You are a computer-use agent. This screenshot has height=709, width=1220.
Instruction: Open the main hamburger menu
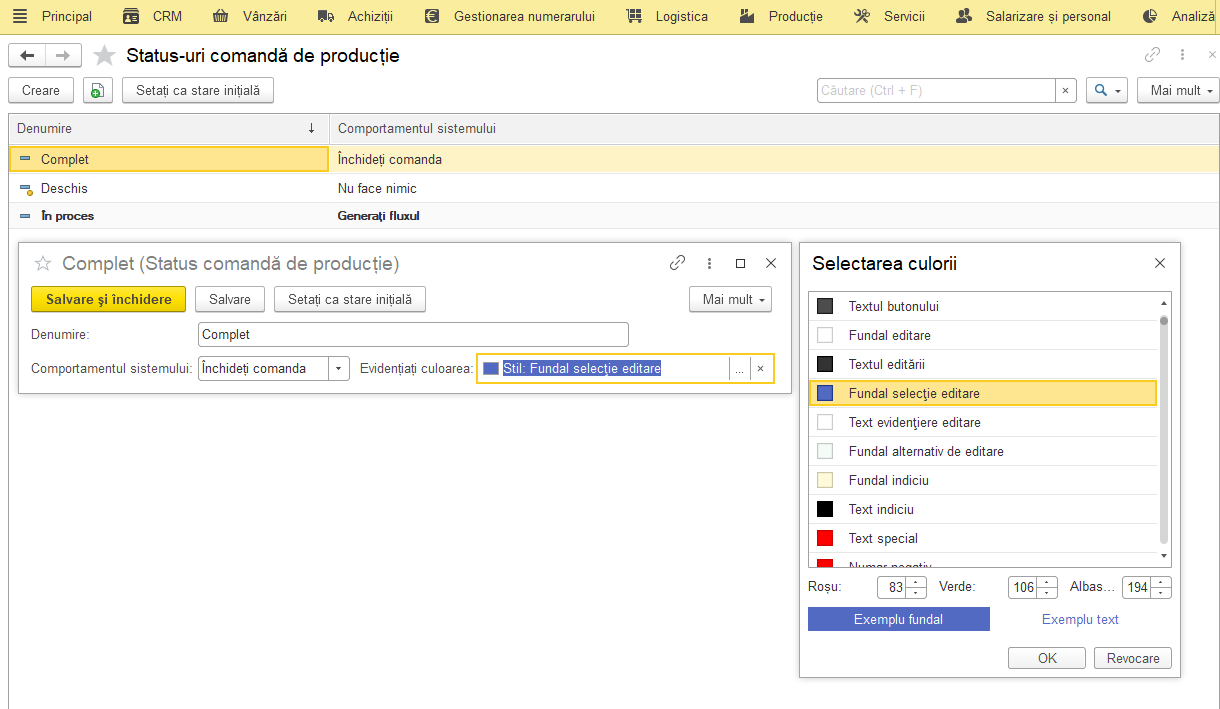pos(20,16)
